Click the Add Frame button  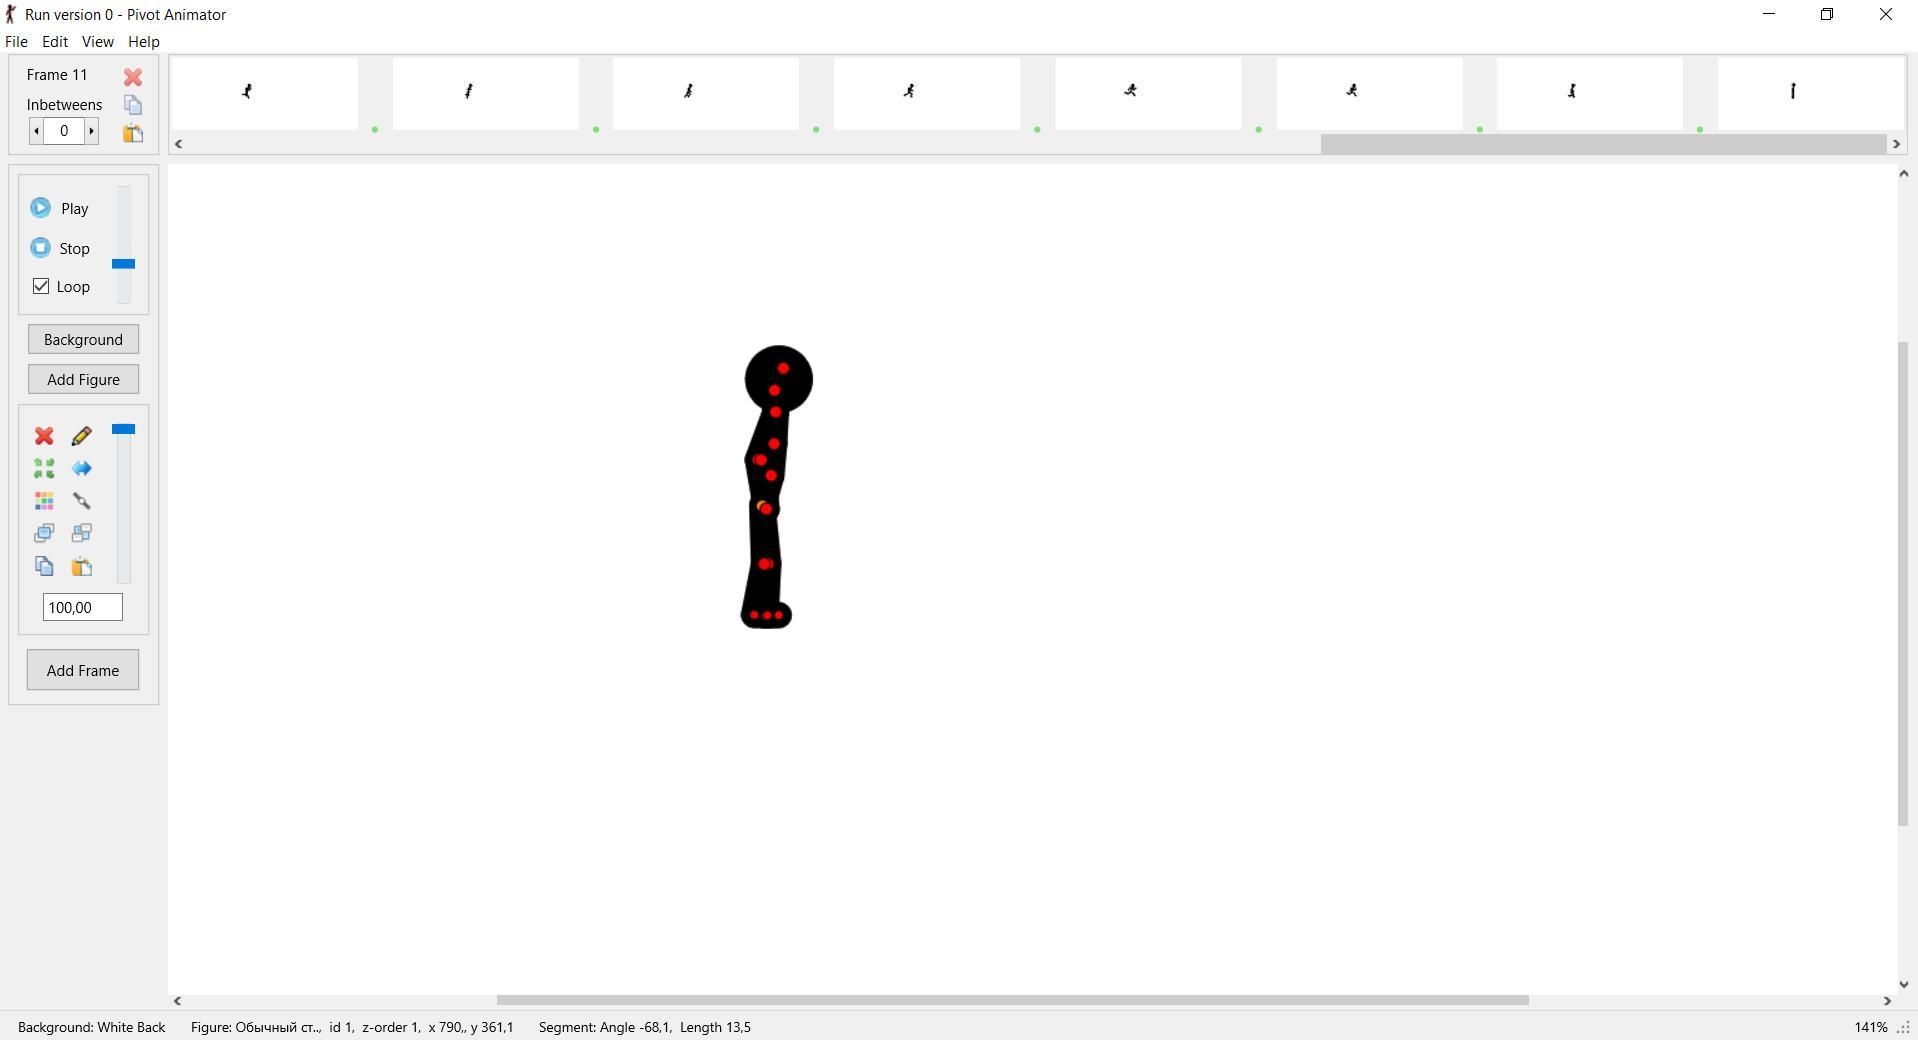[82, 670]
